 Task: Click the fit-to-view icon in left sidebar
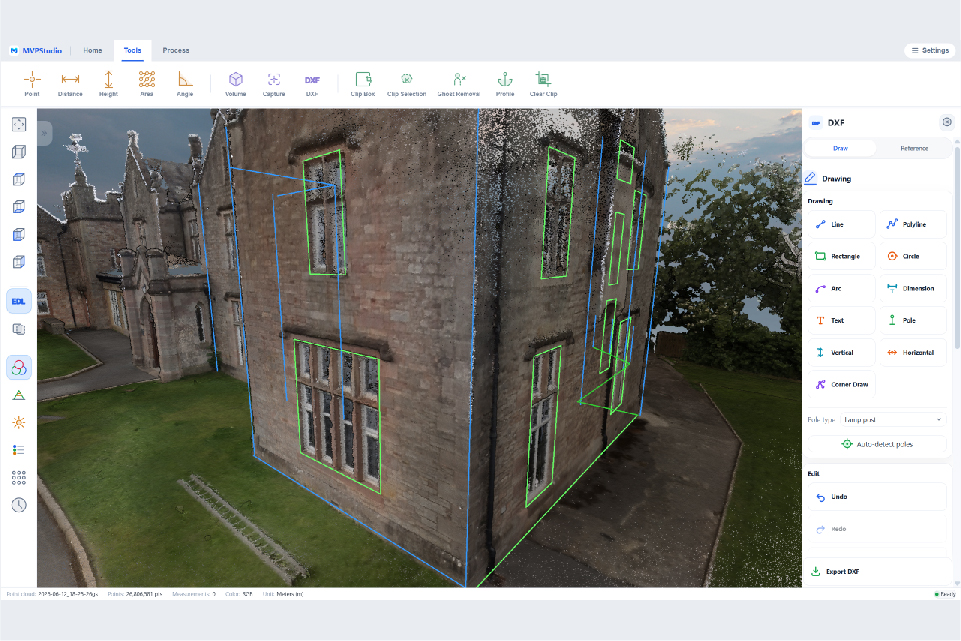19,124
